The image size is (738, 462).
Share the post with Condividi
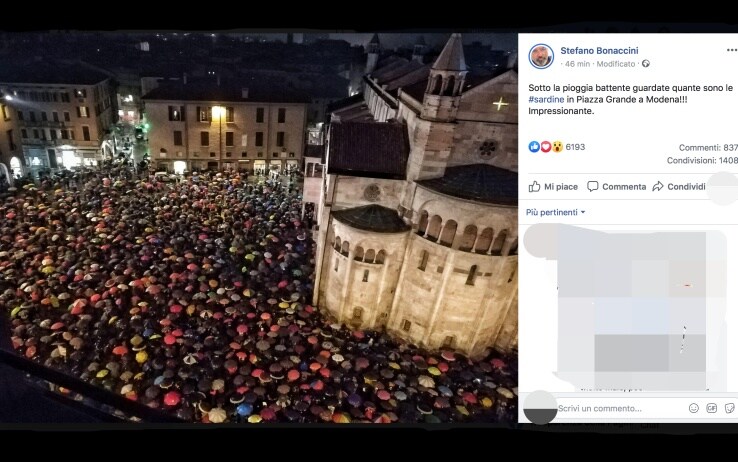[x=679, y=187]
